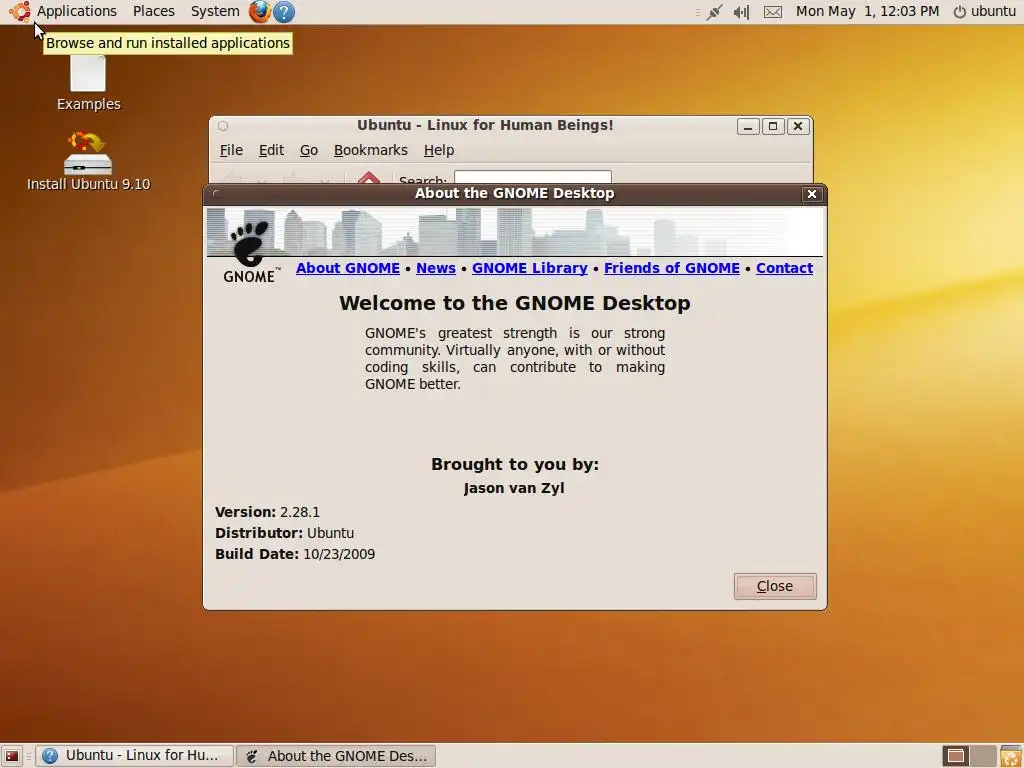The height and width of the screenshot is (768, 1024).
Task: Open the volume control icon
Action: coord(741,12)
